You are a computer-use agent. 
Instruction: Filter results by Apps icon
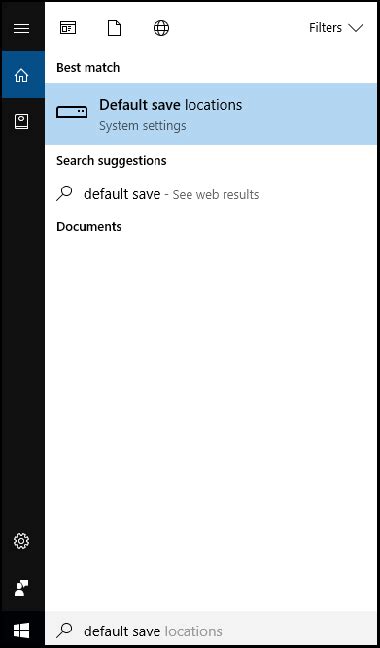point(68,28)
